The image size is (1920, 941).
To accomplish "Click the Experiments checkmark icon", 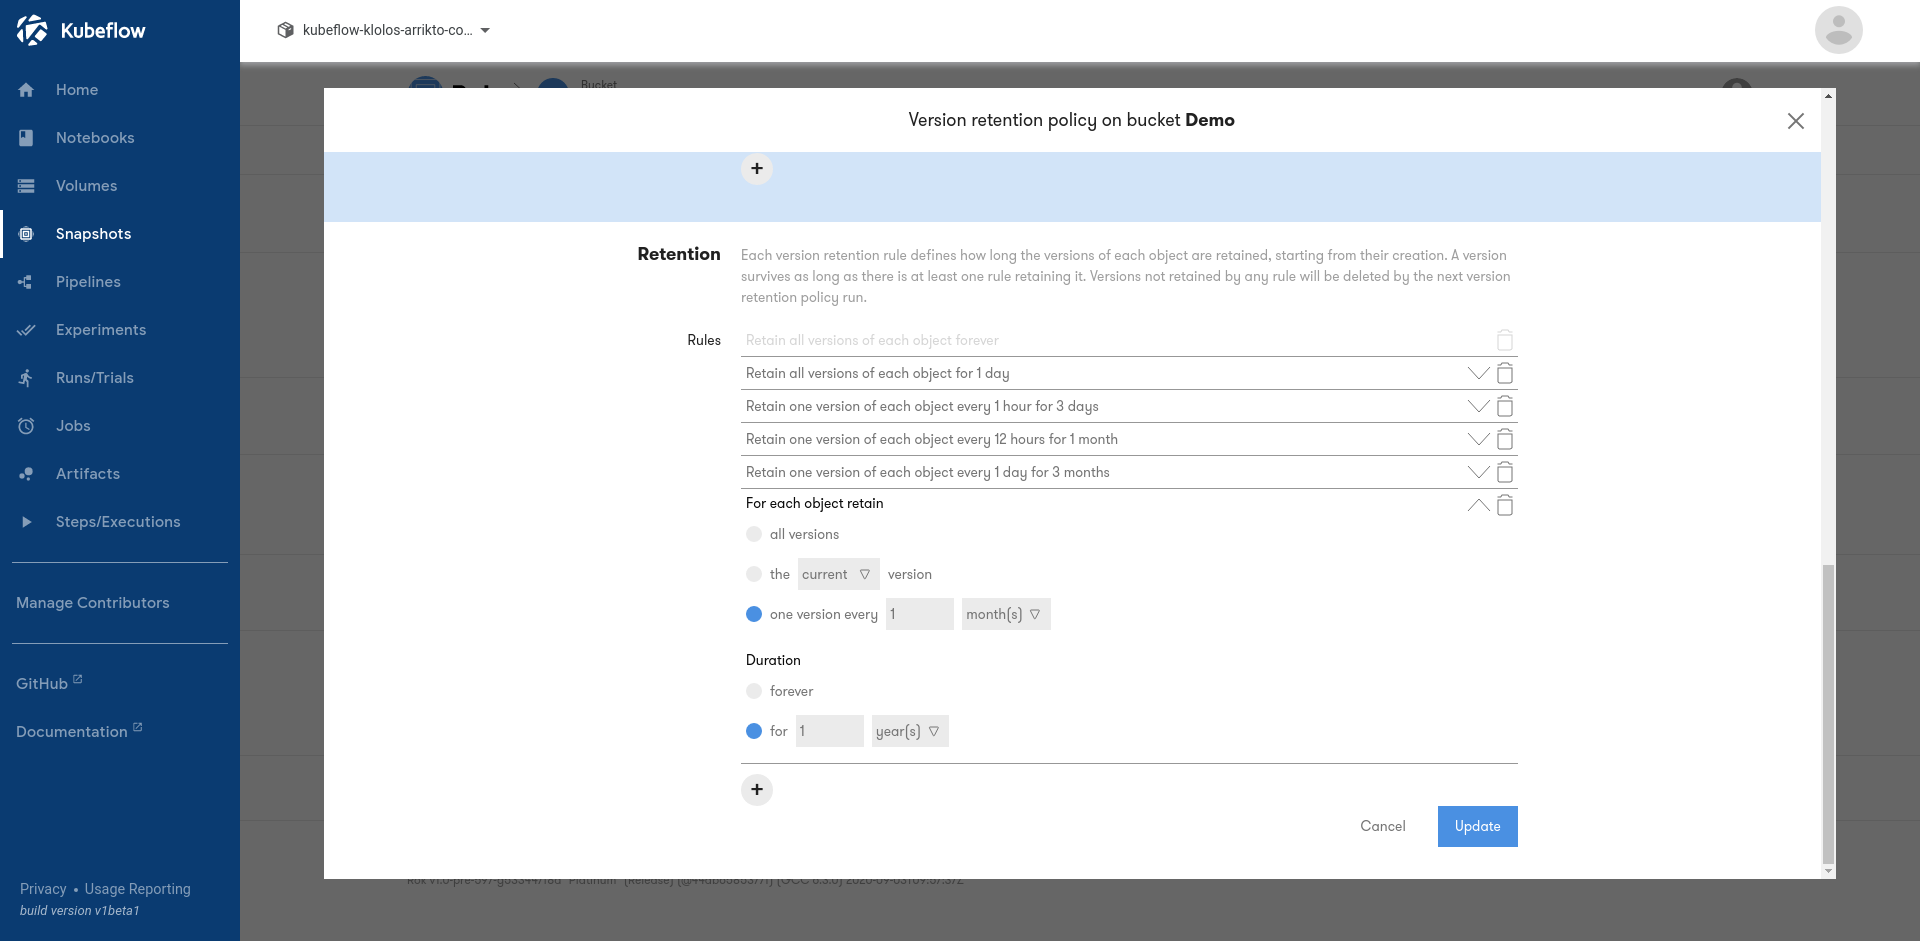I will [26, 330].
